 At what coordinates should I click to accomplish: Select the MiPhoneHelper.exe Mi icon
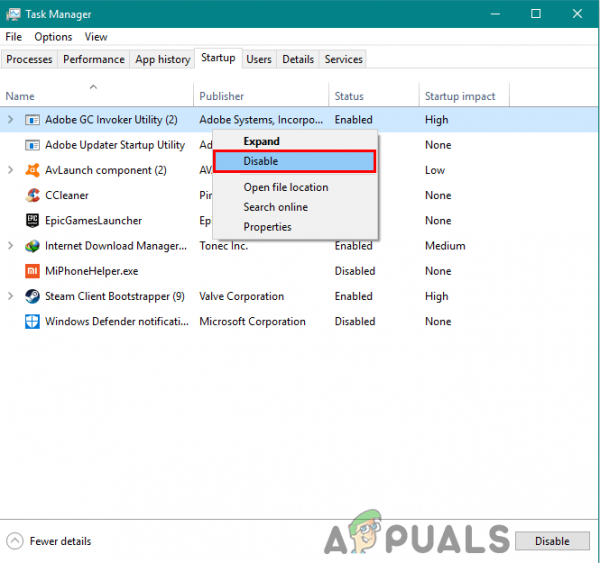pos(32,271)
